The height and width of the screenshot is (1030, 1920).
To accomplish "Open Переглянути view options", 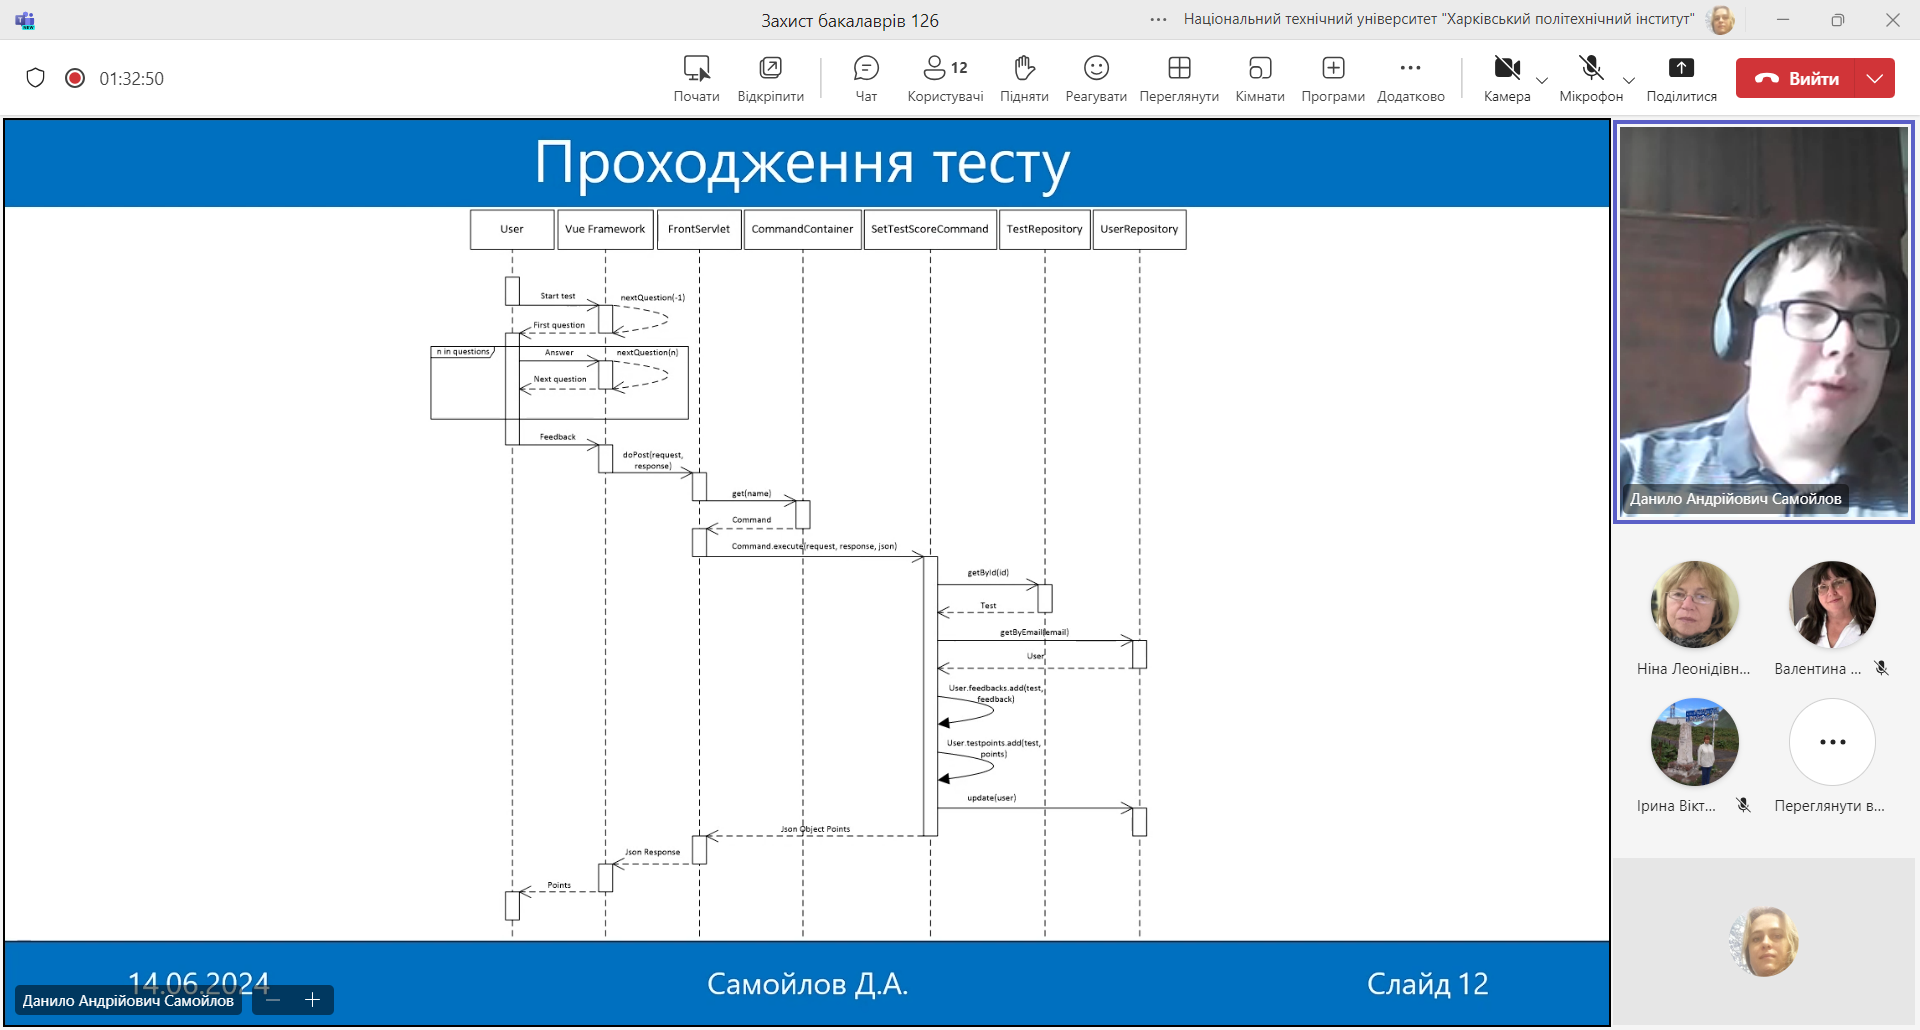I will (1179, 78).
